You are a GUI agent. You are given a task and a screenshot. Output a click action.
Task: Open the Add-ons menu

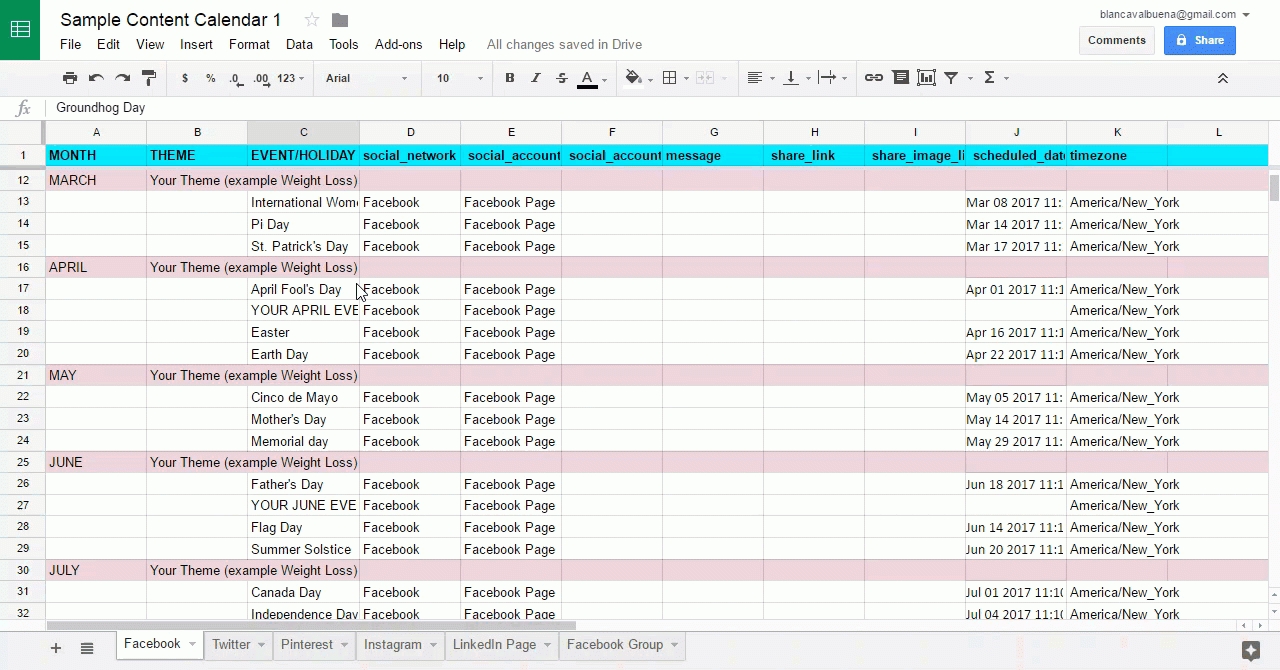[x=398, y=44]
